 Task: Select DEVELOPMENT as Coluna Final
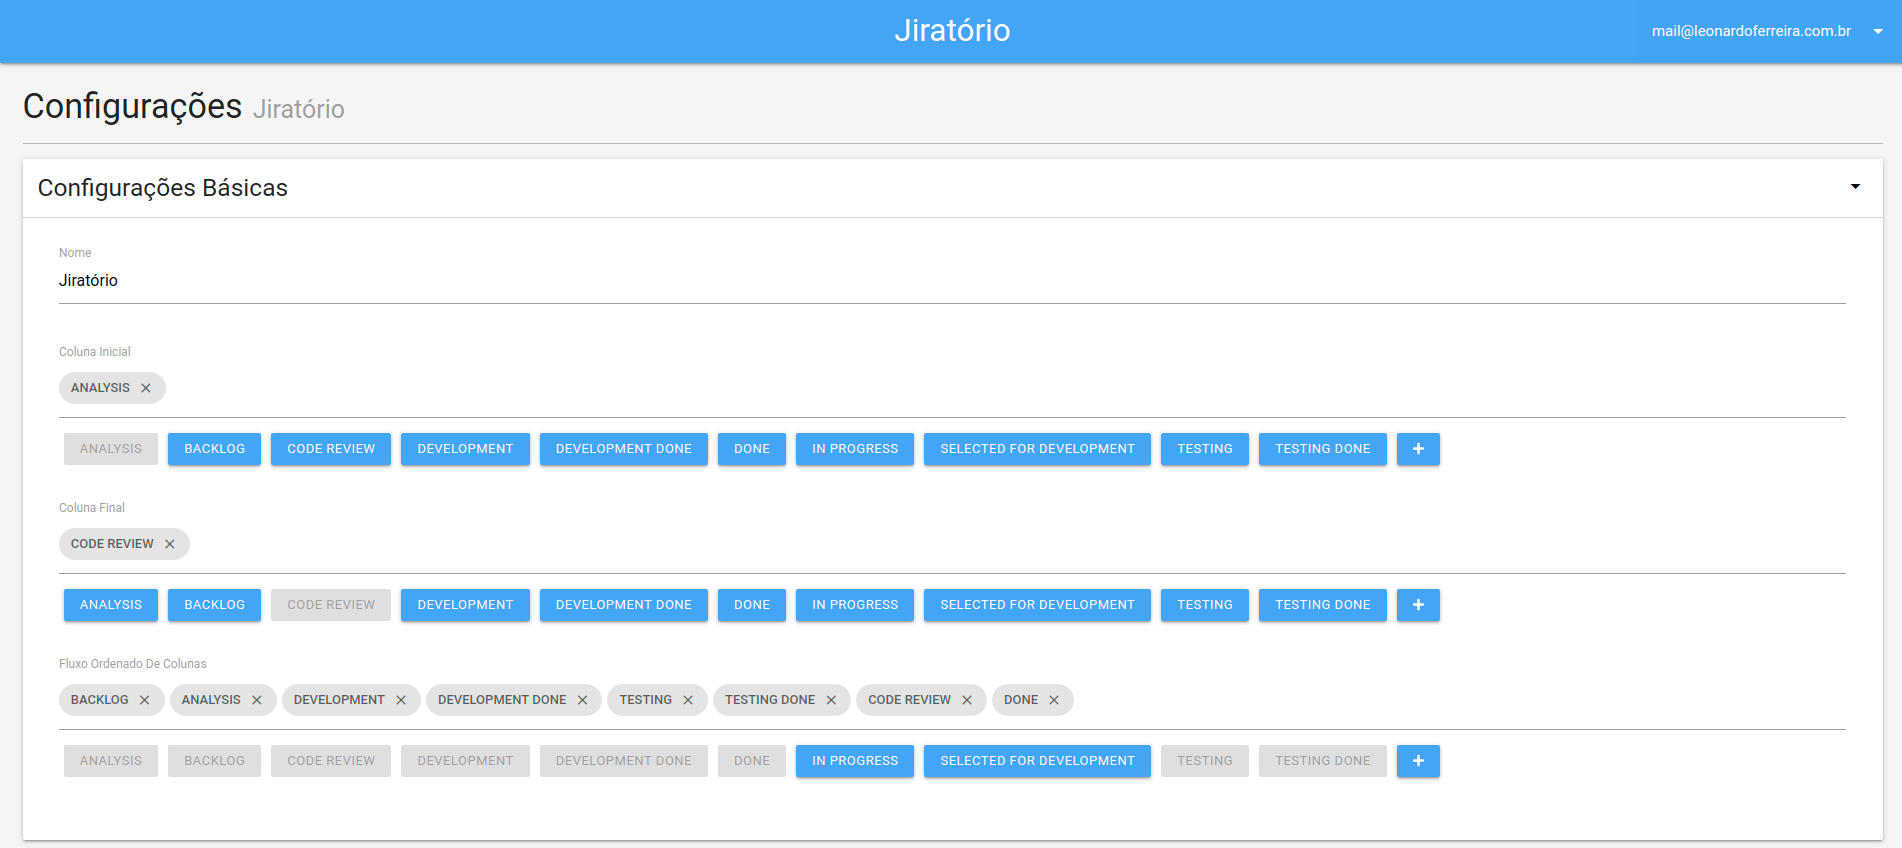point(465,605)
